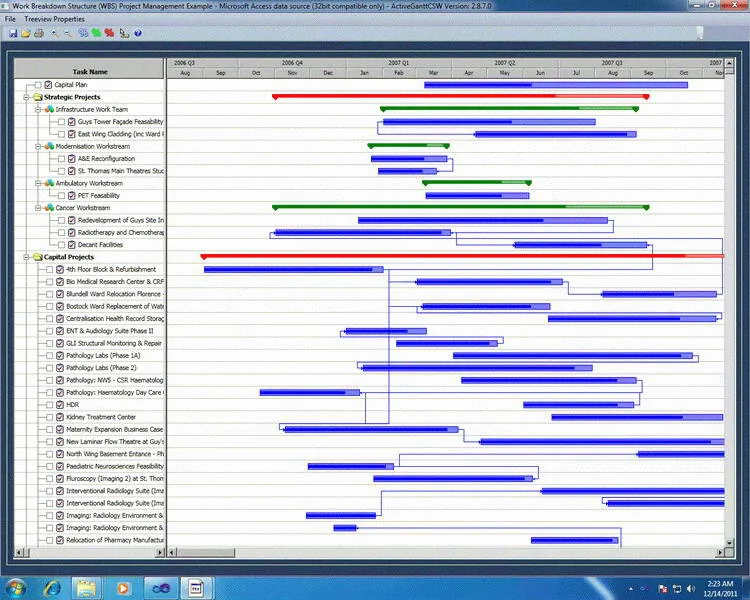Viewport: 750px width, 600px height.
Task: Toggle checkbox for A&E Reconfiguration task
Action: (x=61, y=159)
